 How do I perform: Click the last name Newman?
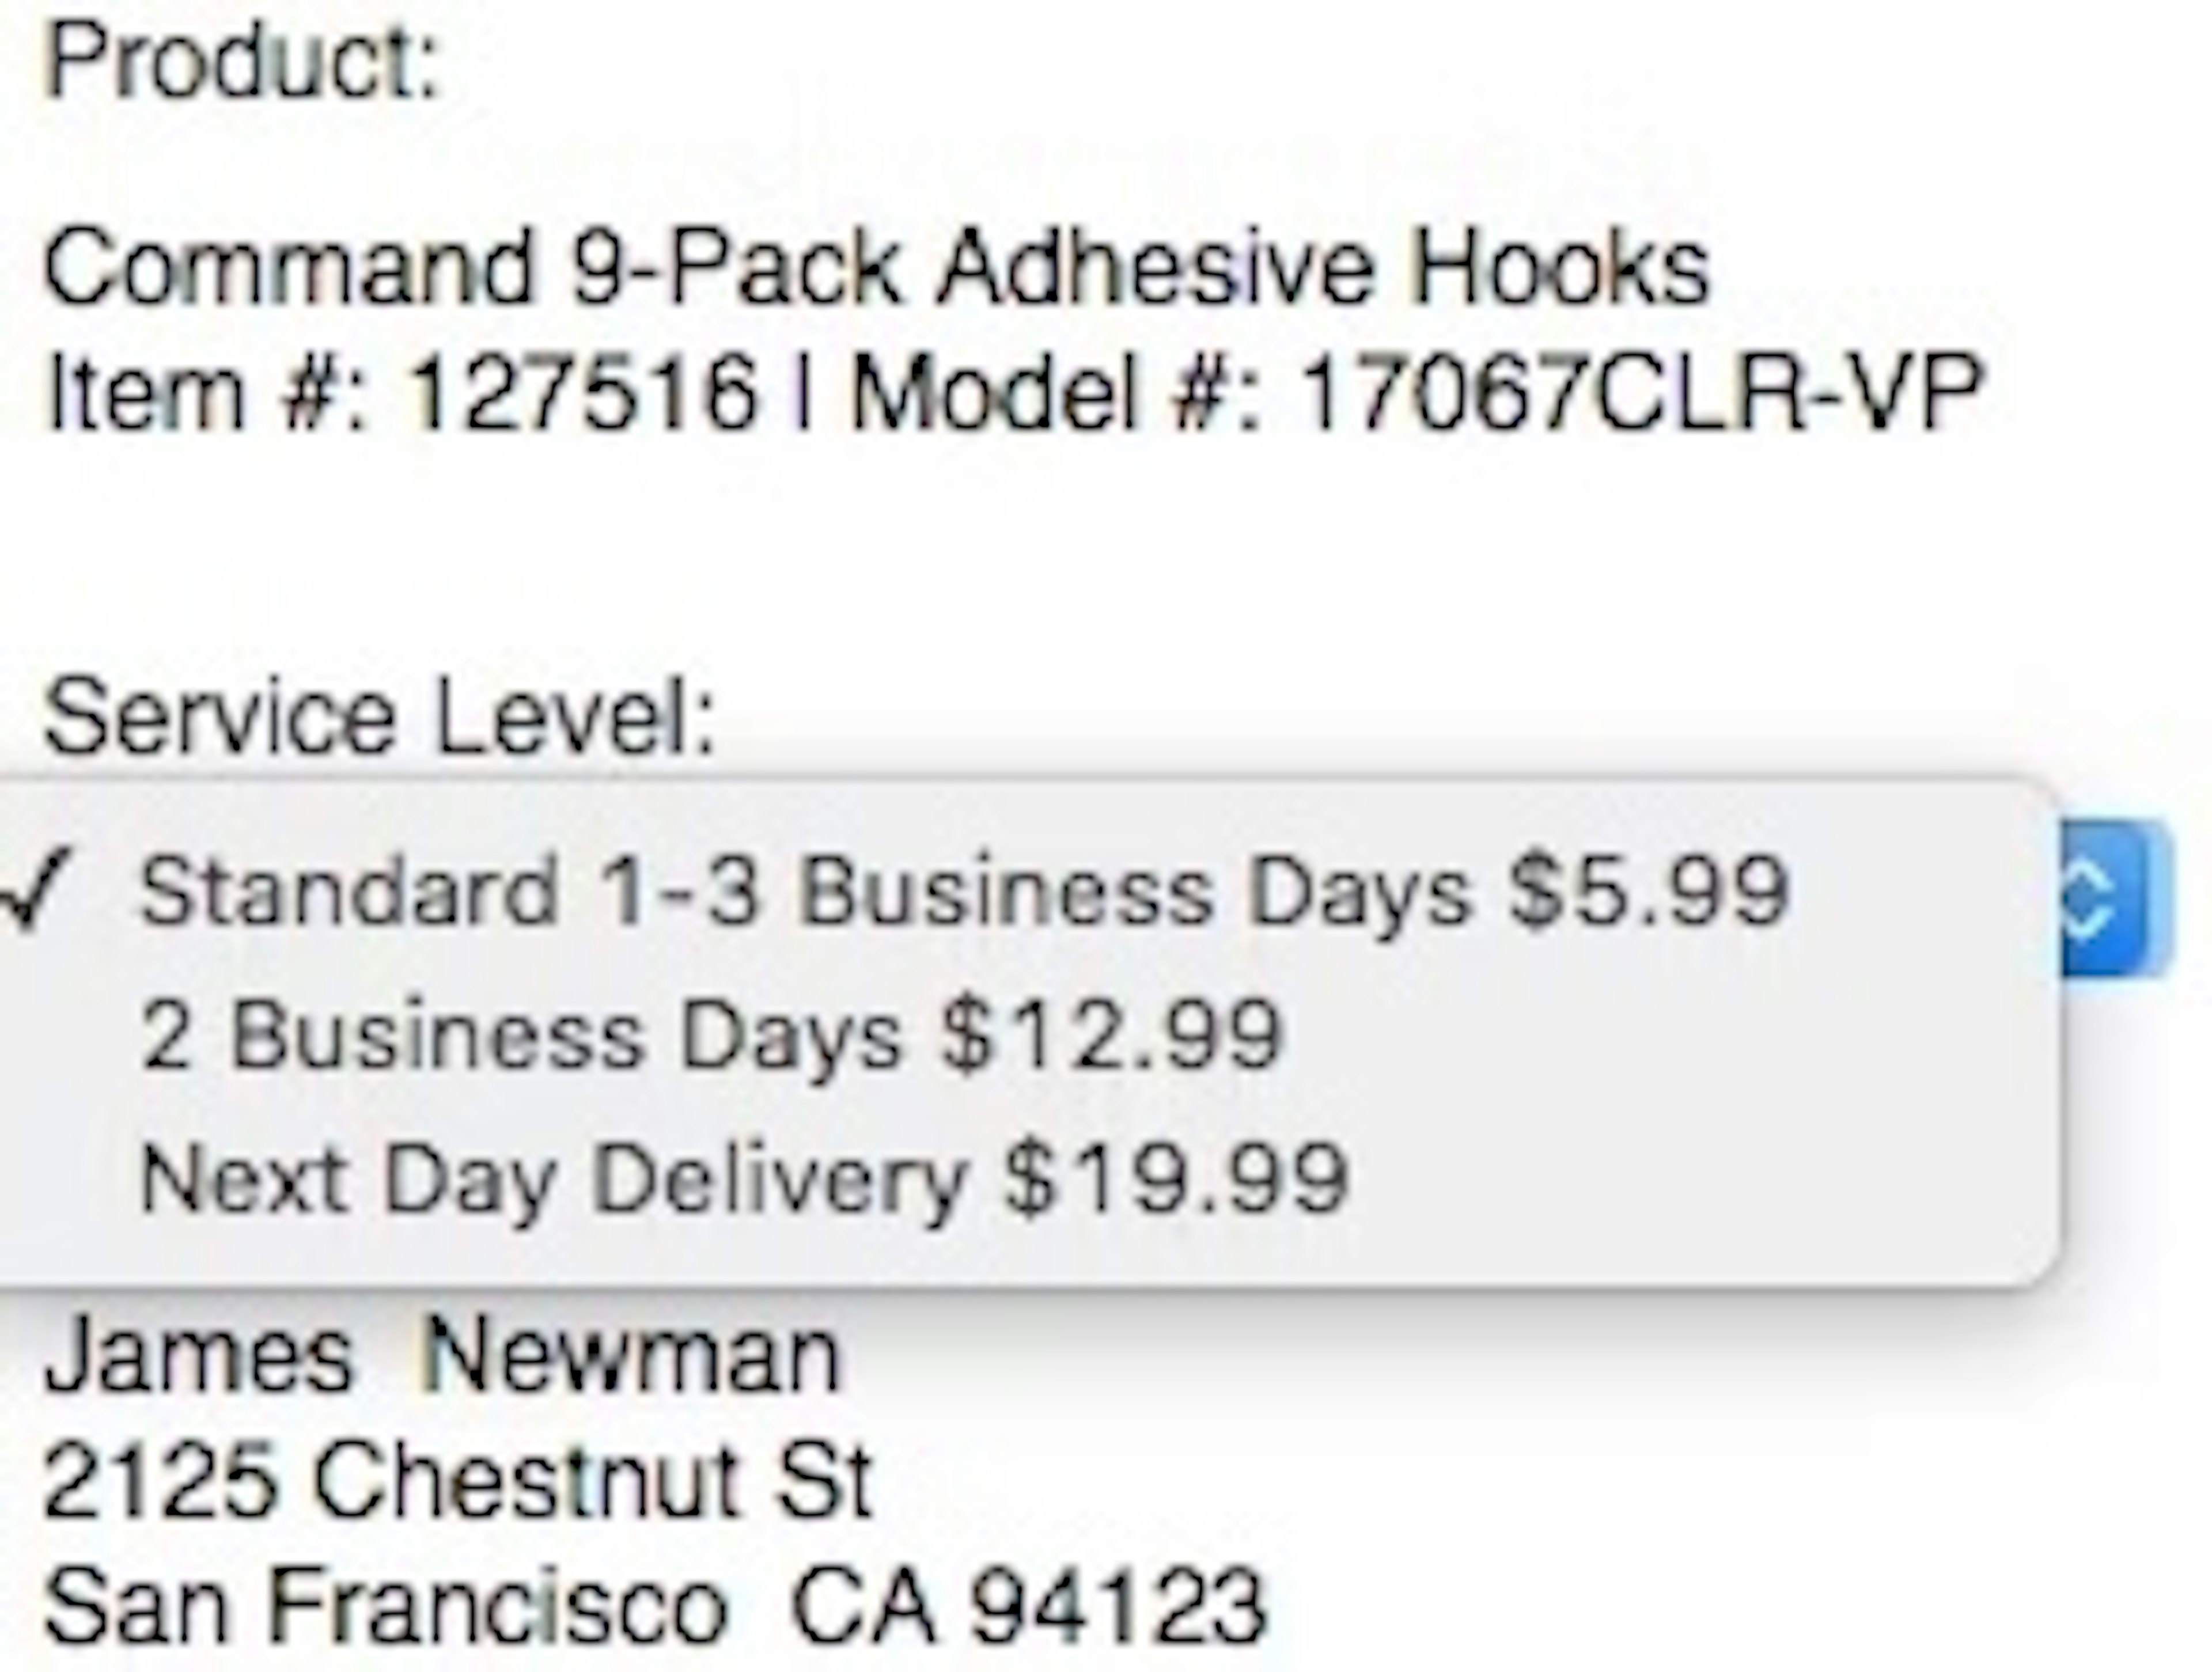click(x=632, y=1356)
